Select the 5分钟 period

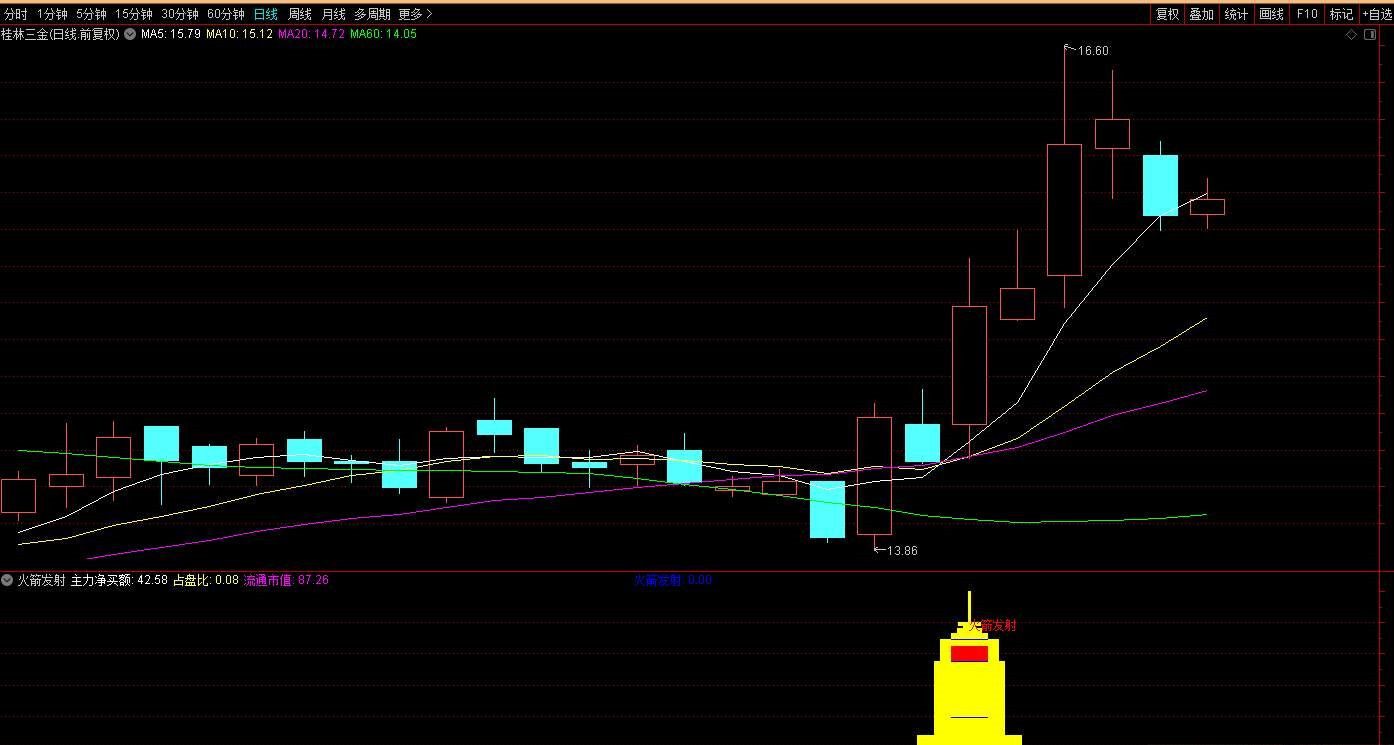91,14
